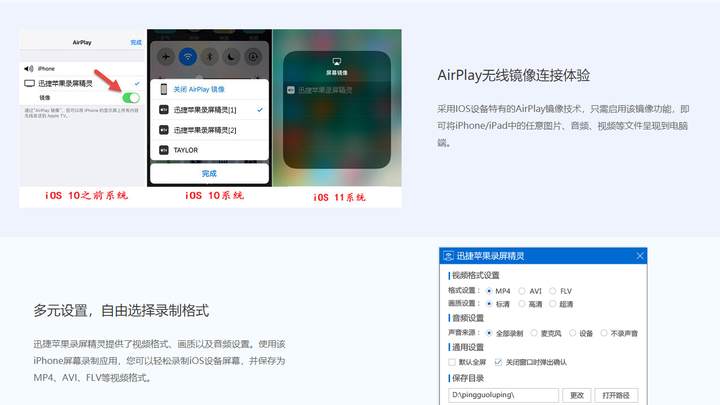Image resolution: width=720 pixels, height=405 pixels.
Task: Tap the screen mirroring icon above 屏幕镜像
Action: pos(337,62)
